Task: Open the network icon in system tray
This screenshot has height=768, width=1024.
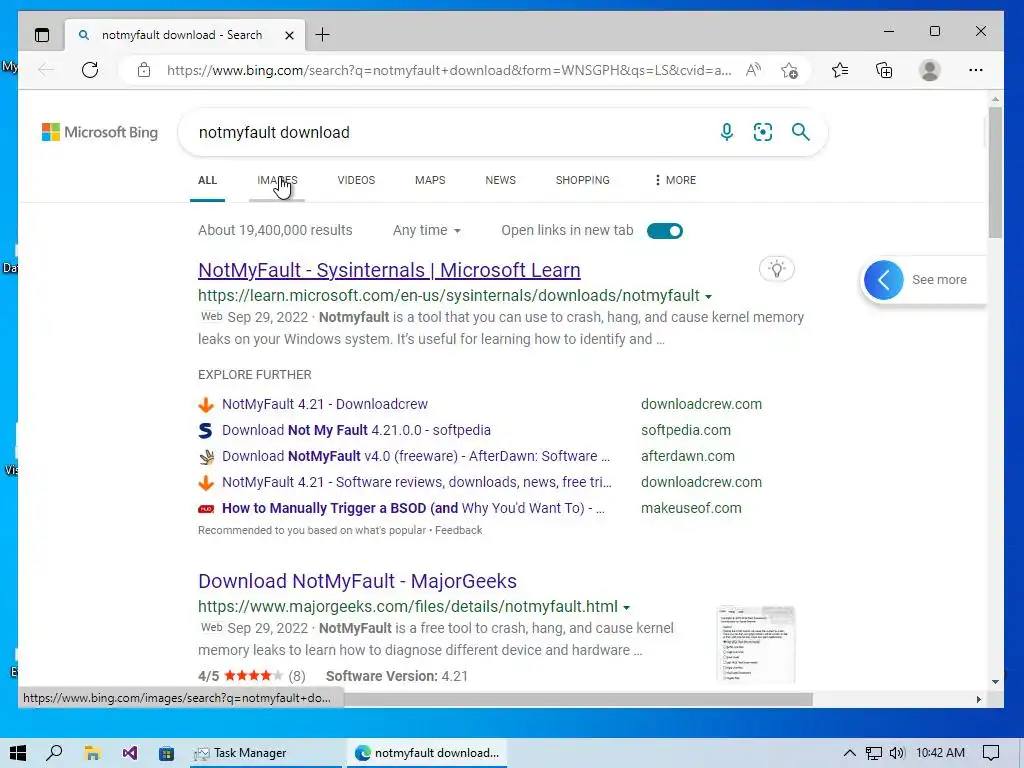Action: [873, 753]
